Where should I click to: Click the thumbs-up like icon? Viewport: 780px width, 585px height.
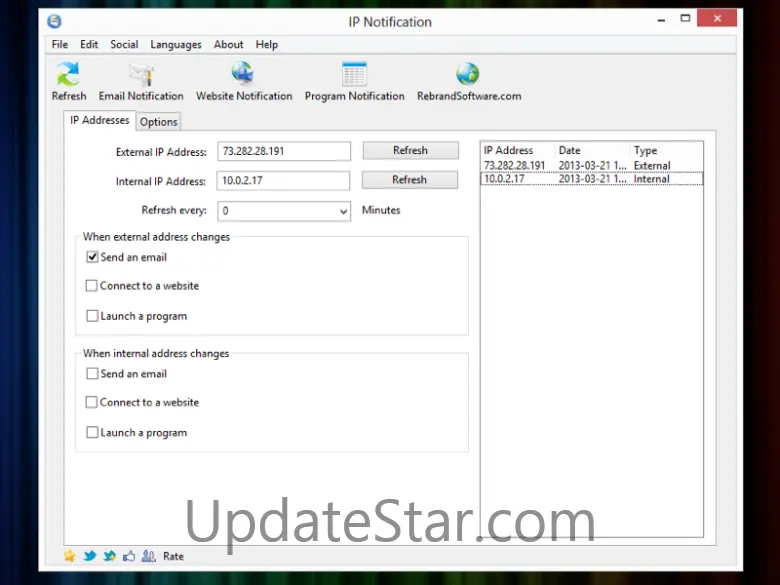coord(129,556)
